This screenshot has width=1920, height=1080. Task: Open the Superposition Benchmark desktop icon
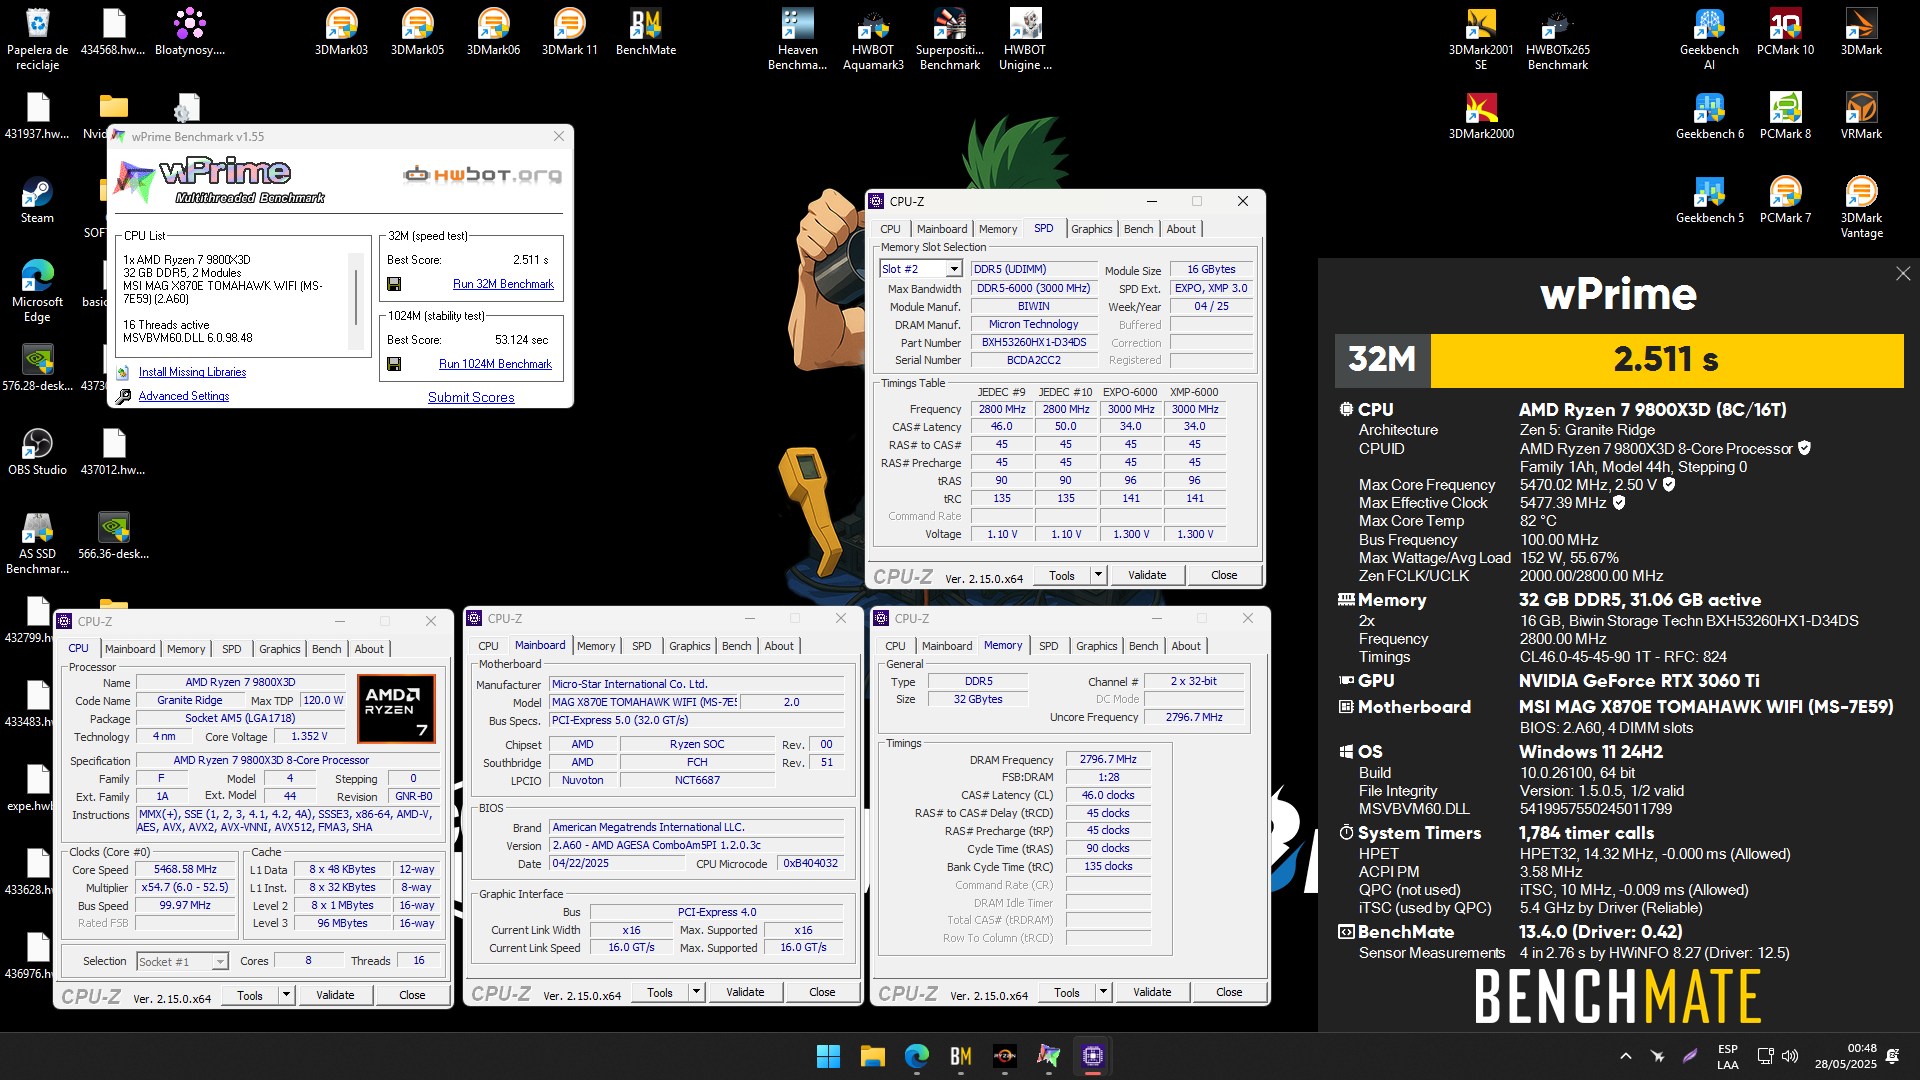click(x=950, y=39)
